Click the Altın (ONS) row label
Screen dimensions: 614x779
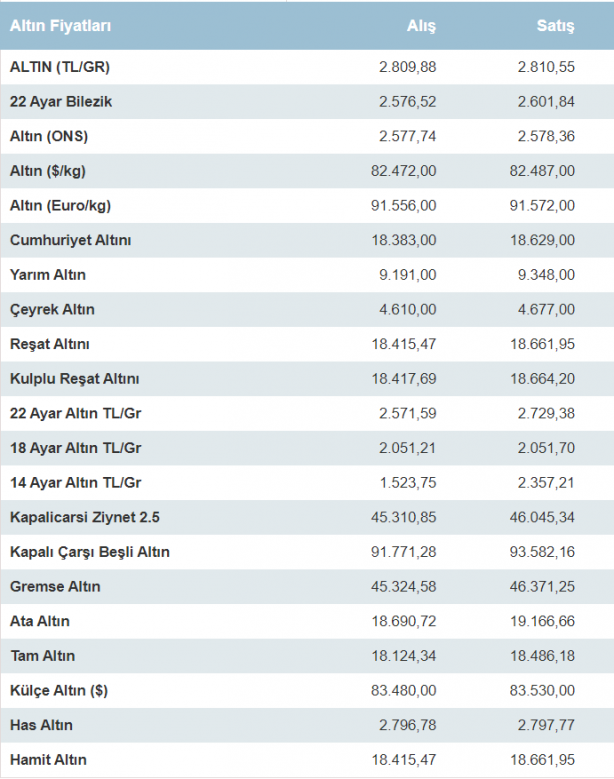point(55,136)
